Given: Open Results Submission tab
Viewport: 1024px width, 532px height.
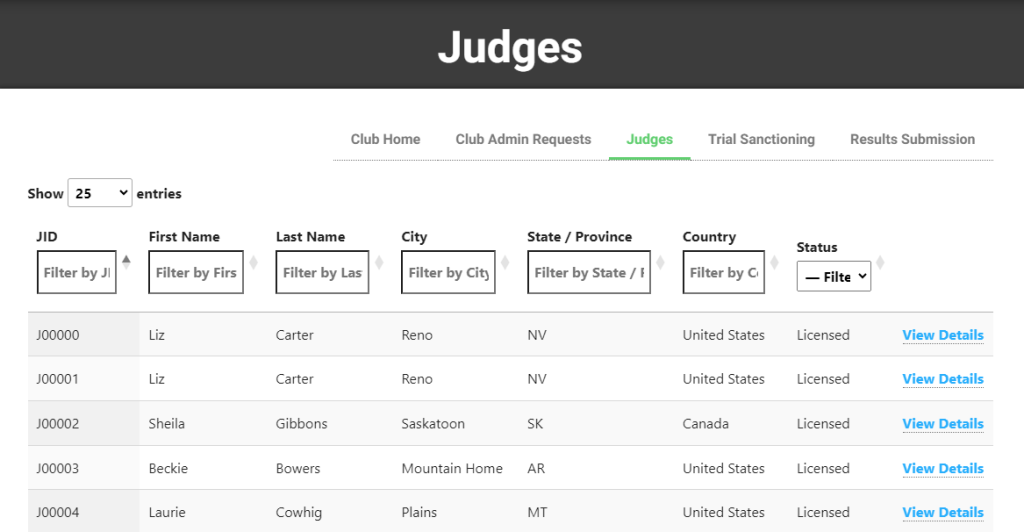Looking at the screenshot, I should pos(912,139).
